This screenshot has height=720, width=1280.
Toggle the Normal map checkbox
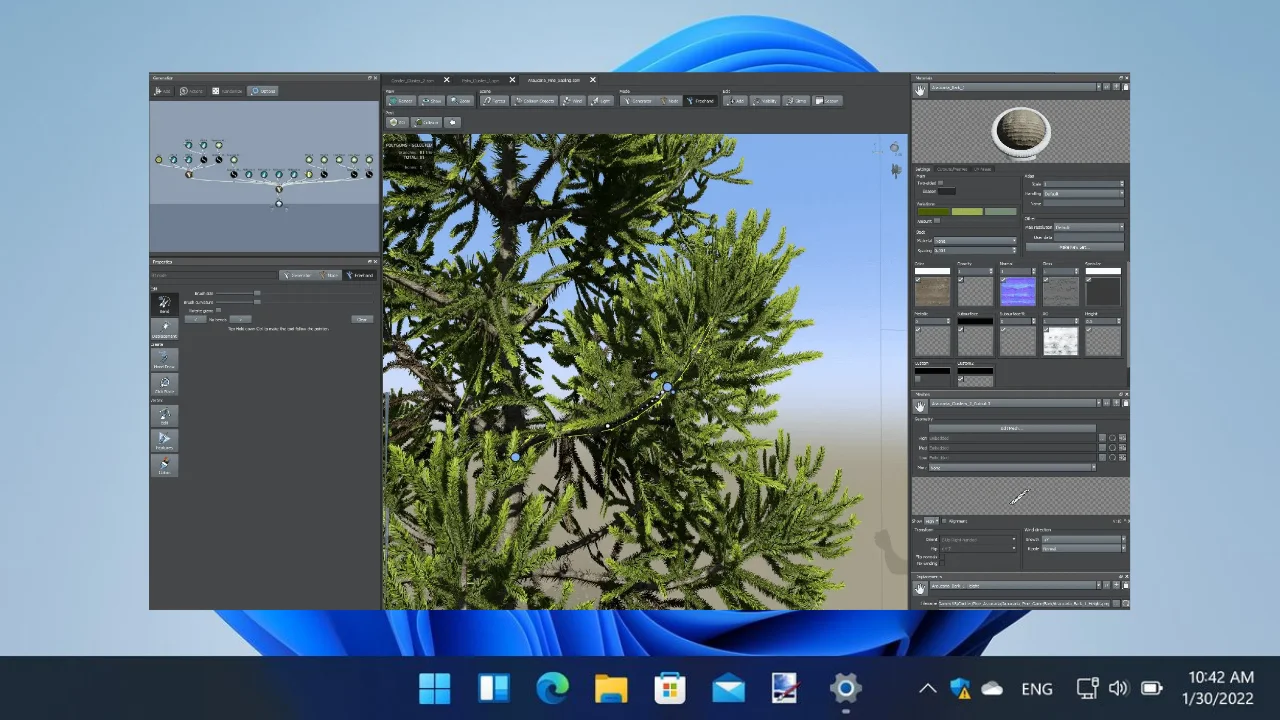click(x=1003, y=279)
